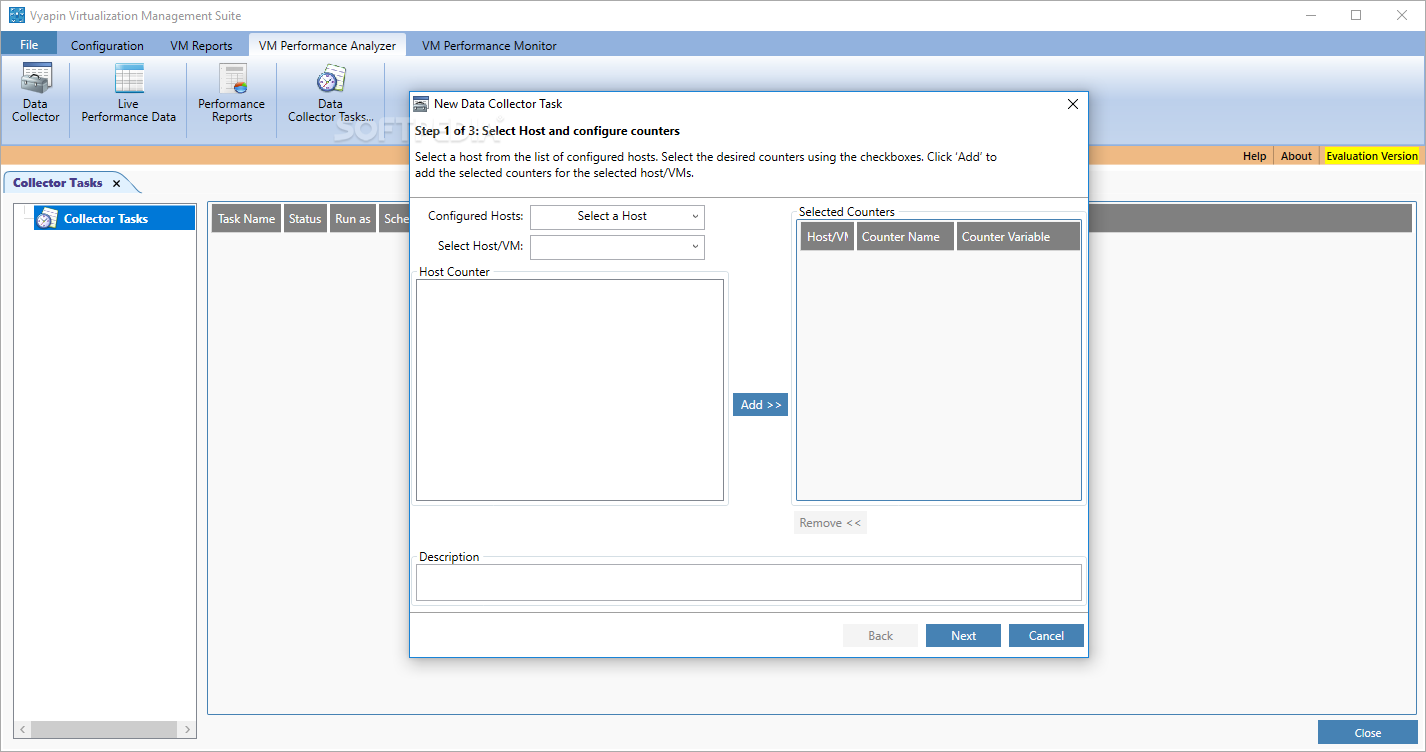This screenshot has width=1426, height=752.
Task: Sort by Counter Name column header
Action: pyautogui.click(x=905, y=236)
